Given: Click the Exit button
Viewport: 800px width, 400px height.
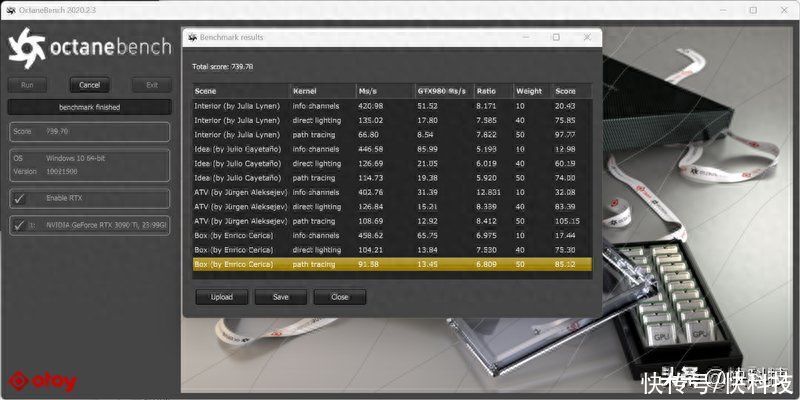Looking at the screenshot, I should (x=152, y=85).
